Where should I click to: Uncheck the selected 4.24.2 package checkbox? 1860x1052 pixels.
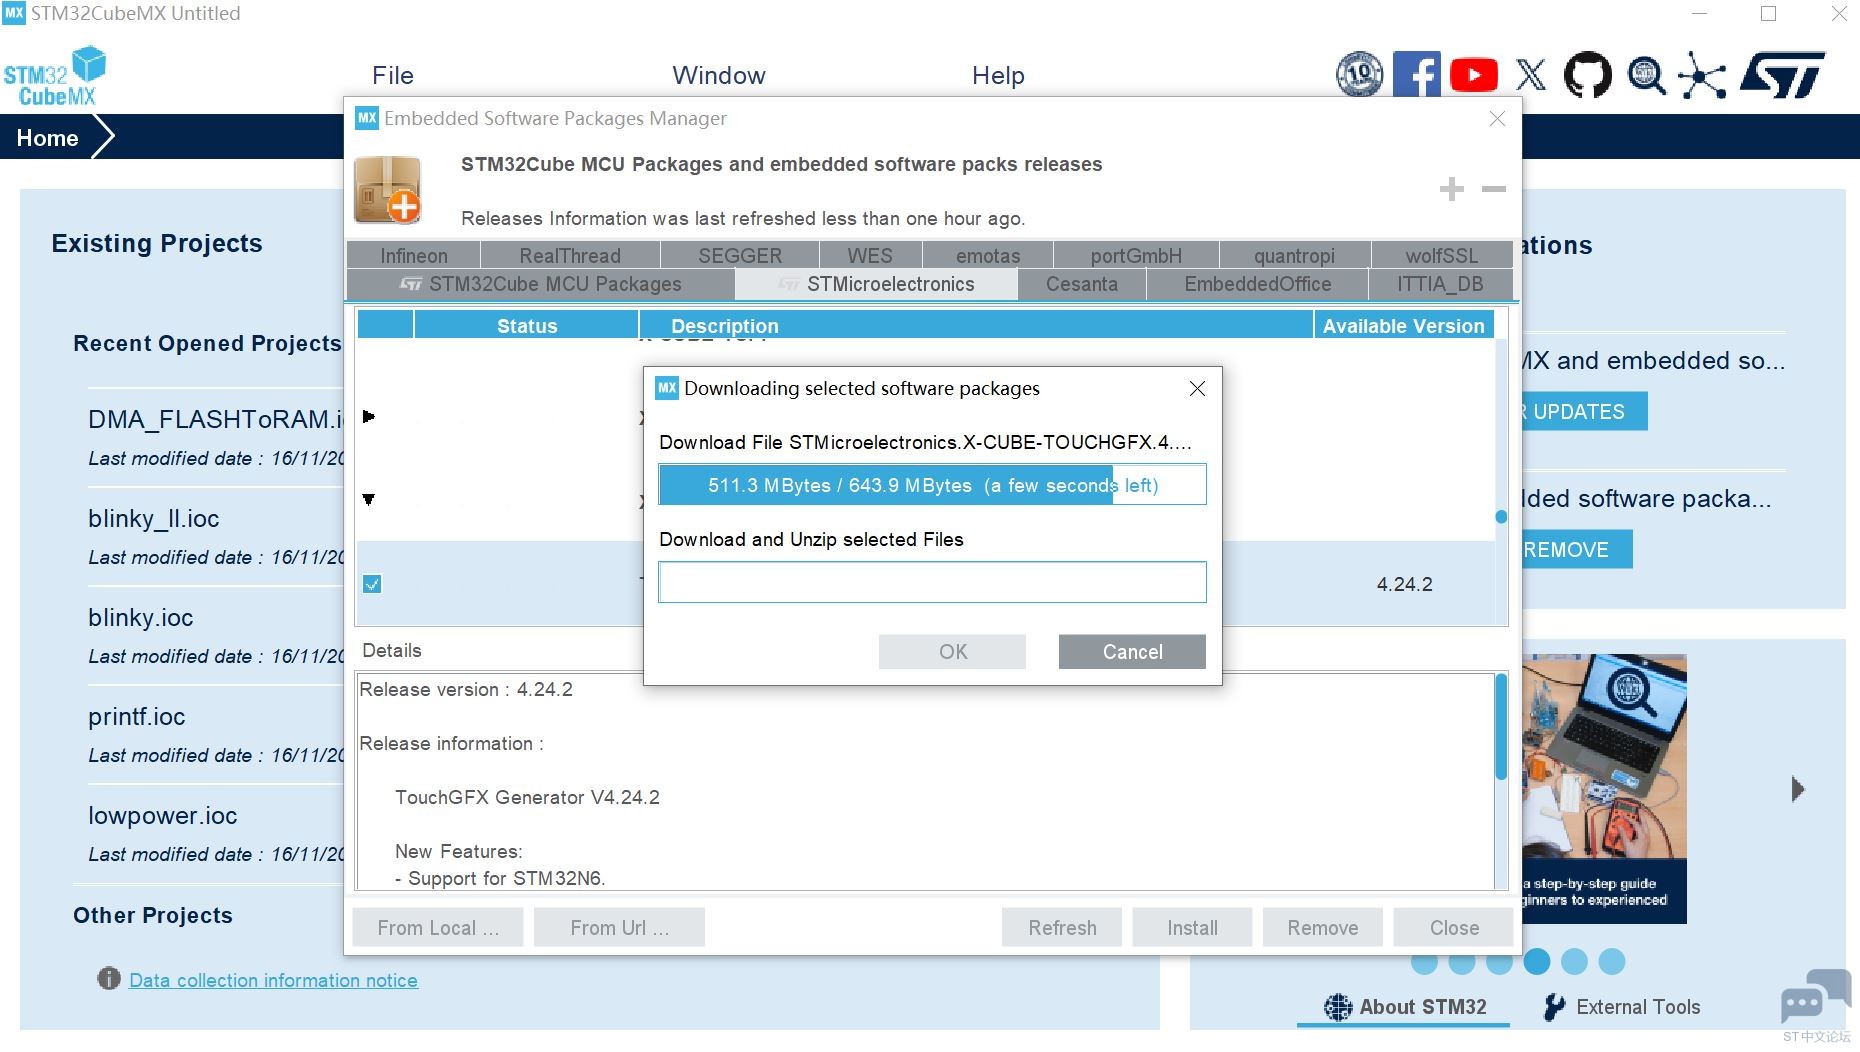[372, 584]
